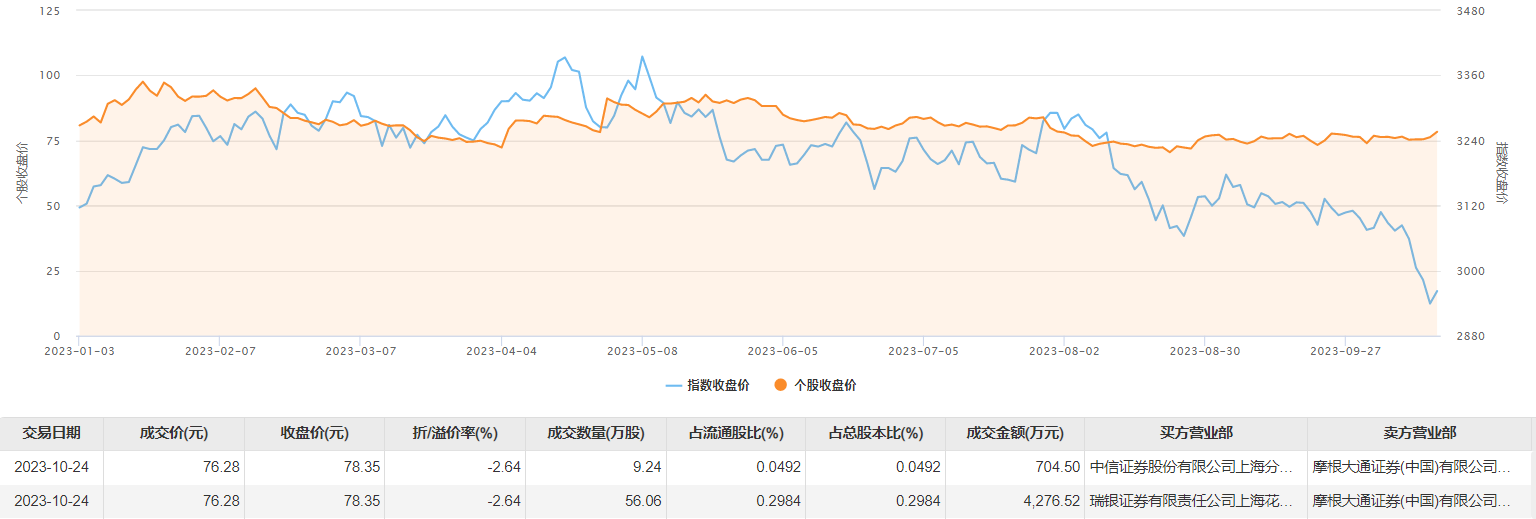Sort by 交易日期 column header
1536x519 pixels.
pos(52,433)
